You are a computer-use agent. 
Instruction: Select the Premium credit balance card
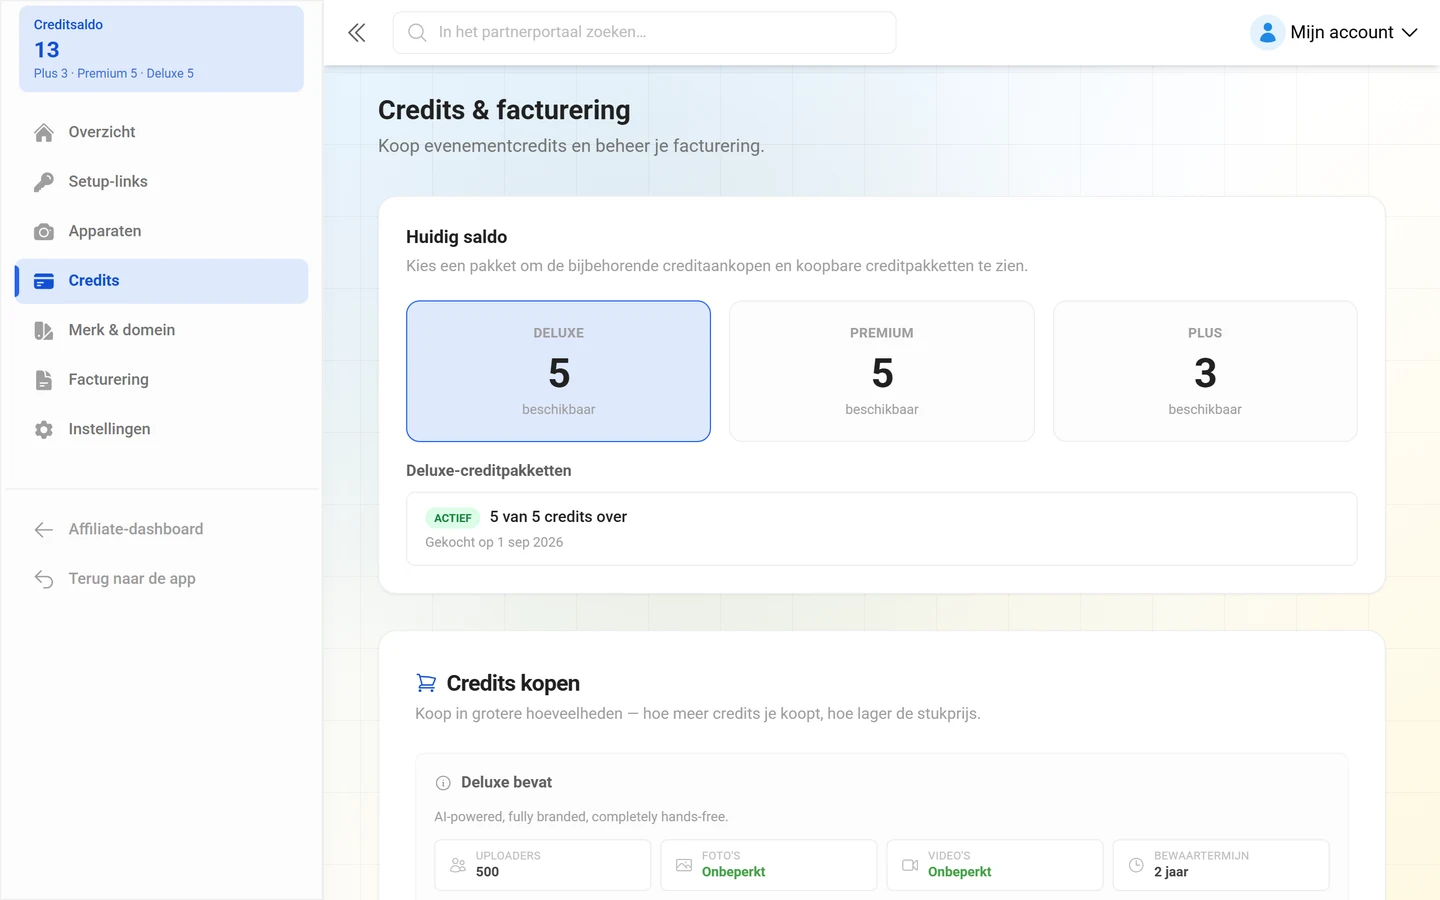point(882,371)
